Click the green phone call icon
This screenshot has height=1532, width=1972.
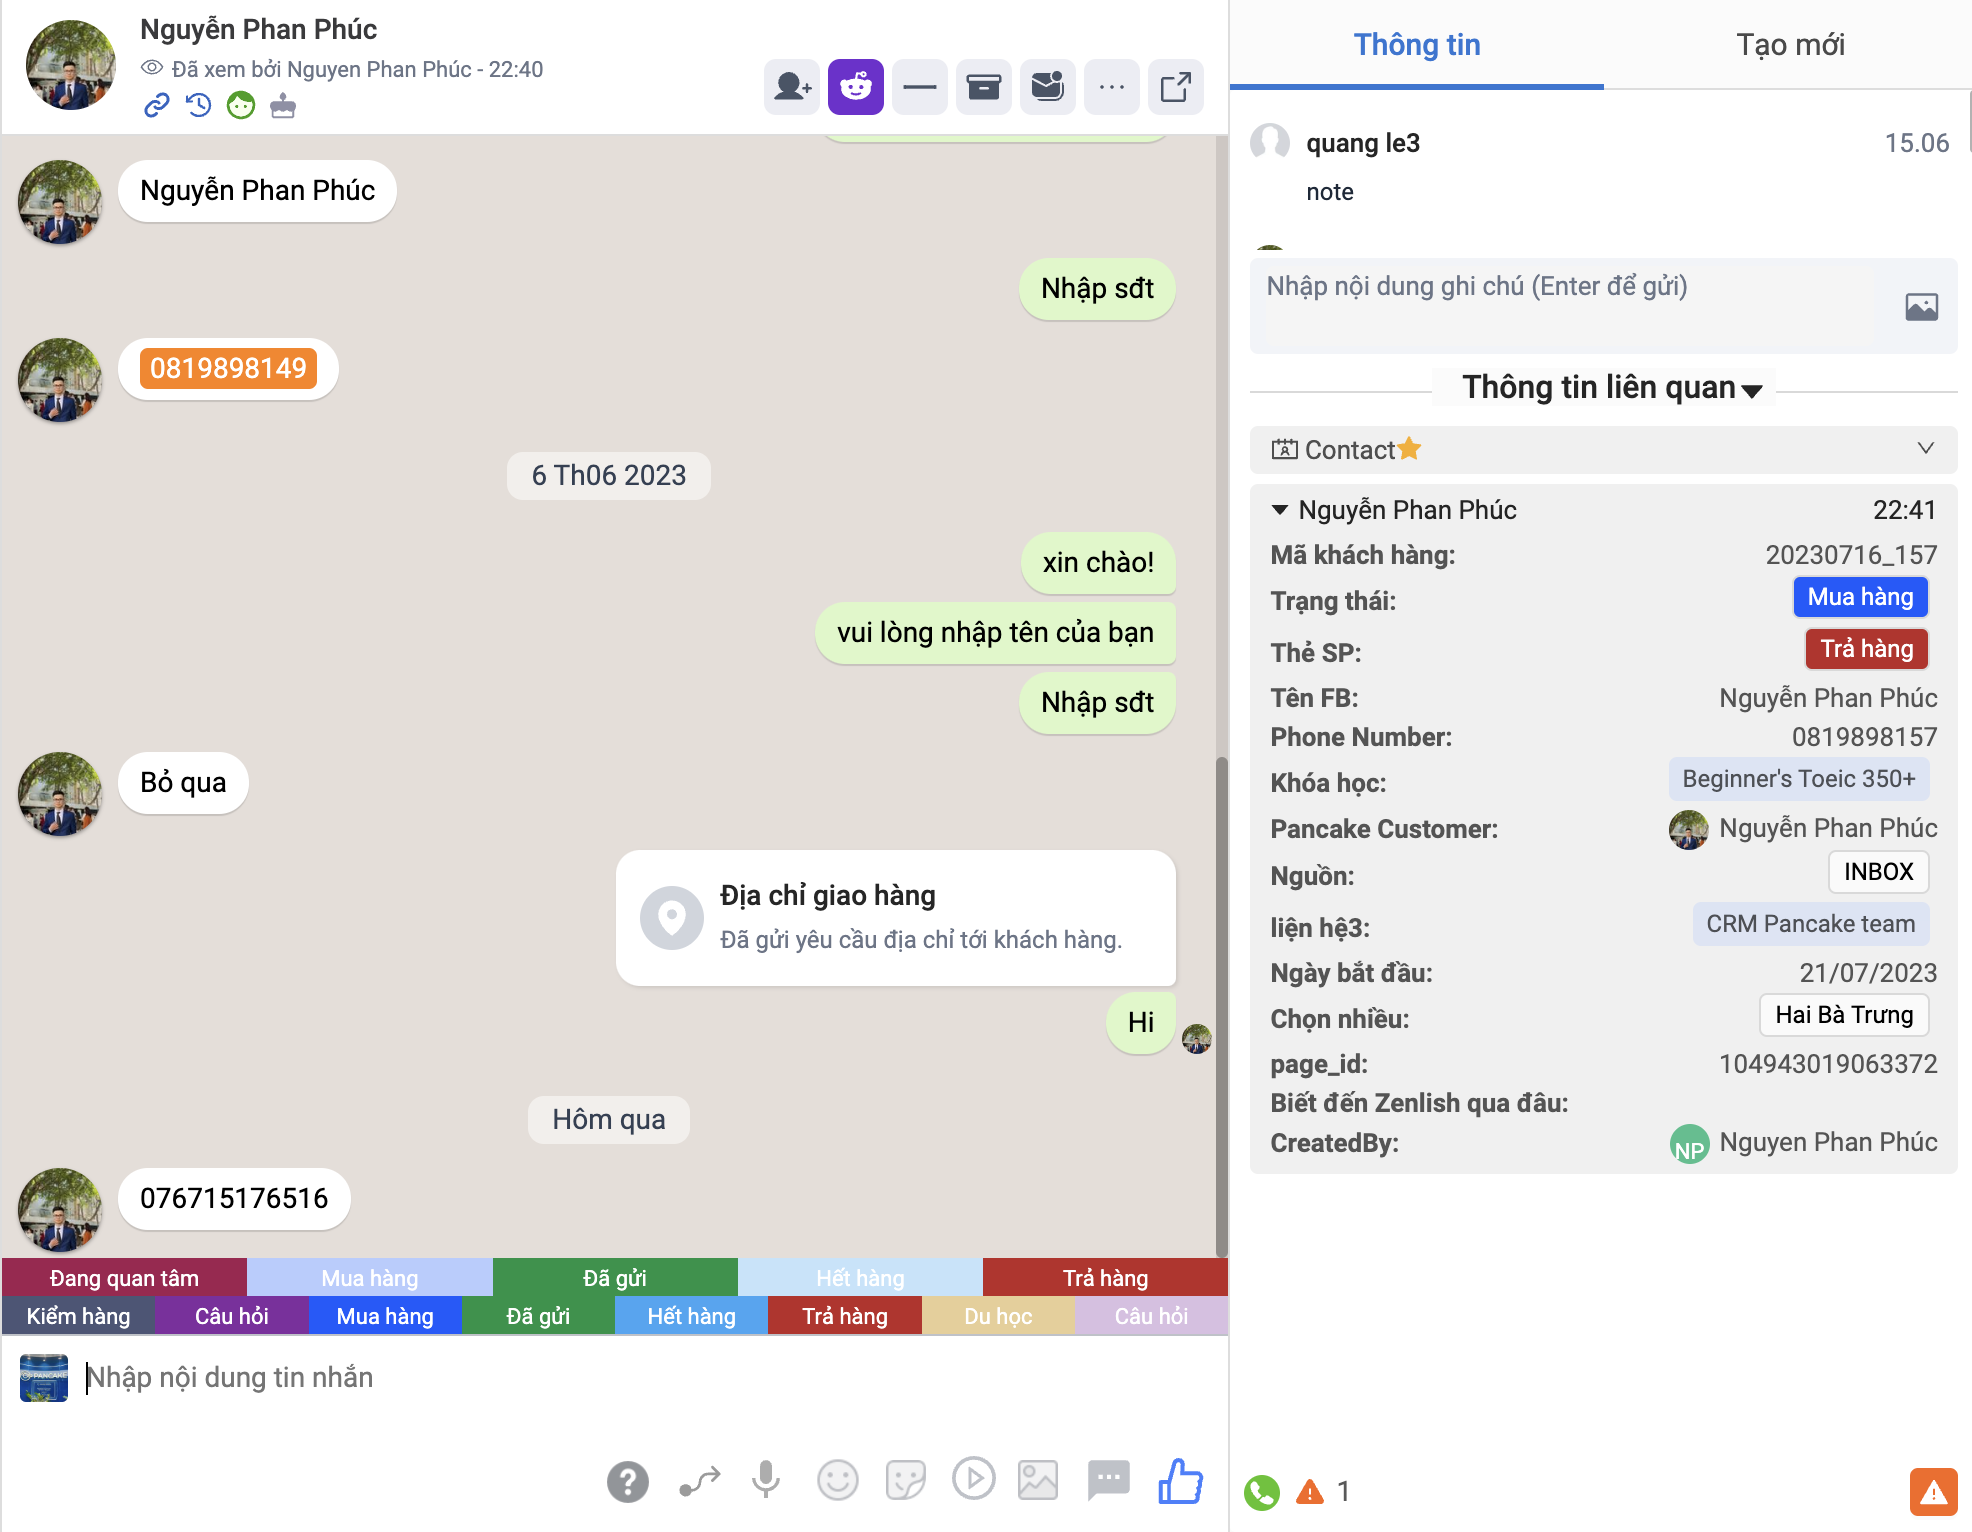1262,1492
